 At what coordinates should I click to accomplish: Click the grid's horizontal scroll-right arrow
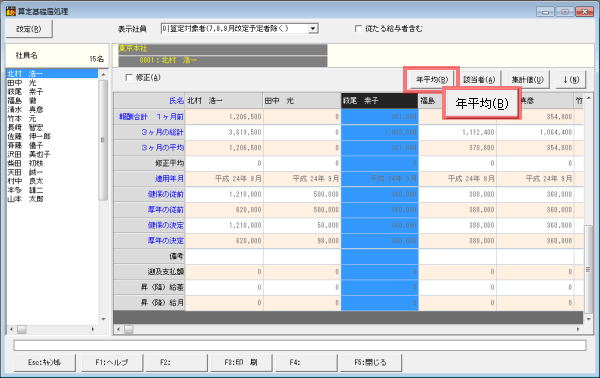click(578, 329)
